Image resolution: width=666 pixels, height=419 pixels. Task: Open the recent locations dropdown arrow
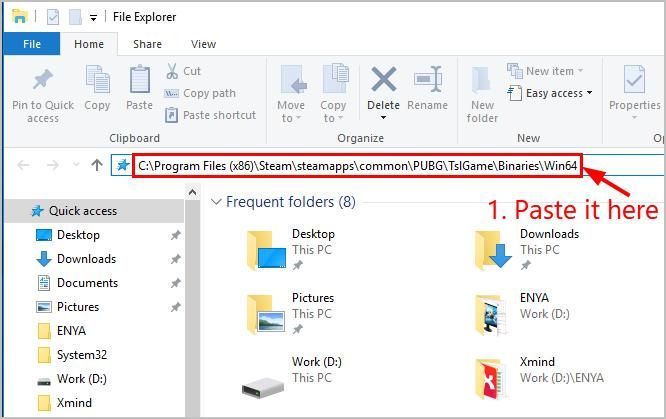pos(76,164)
